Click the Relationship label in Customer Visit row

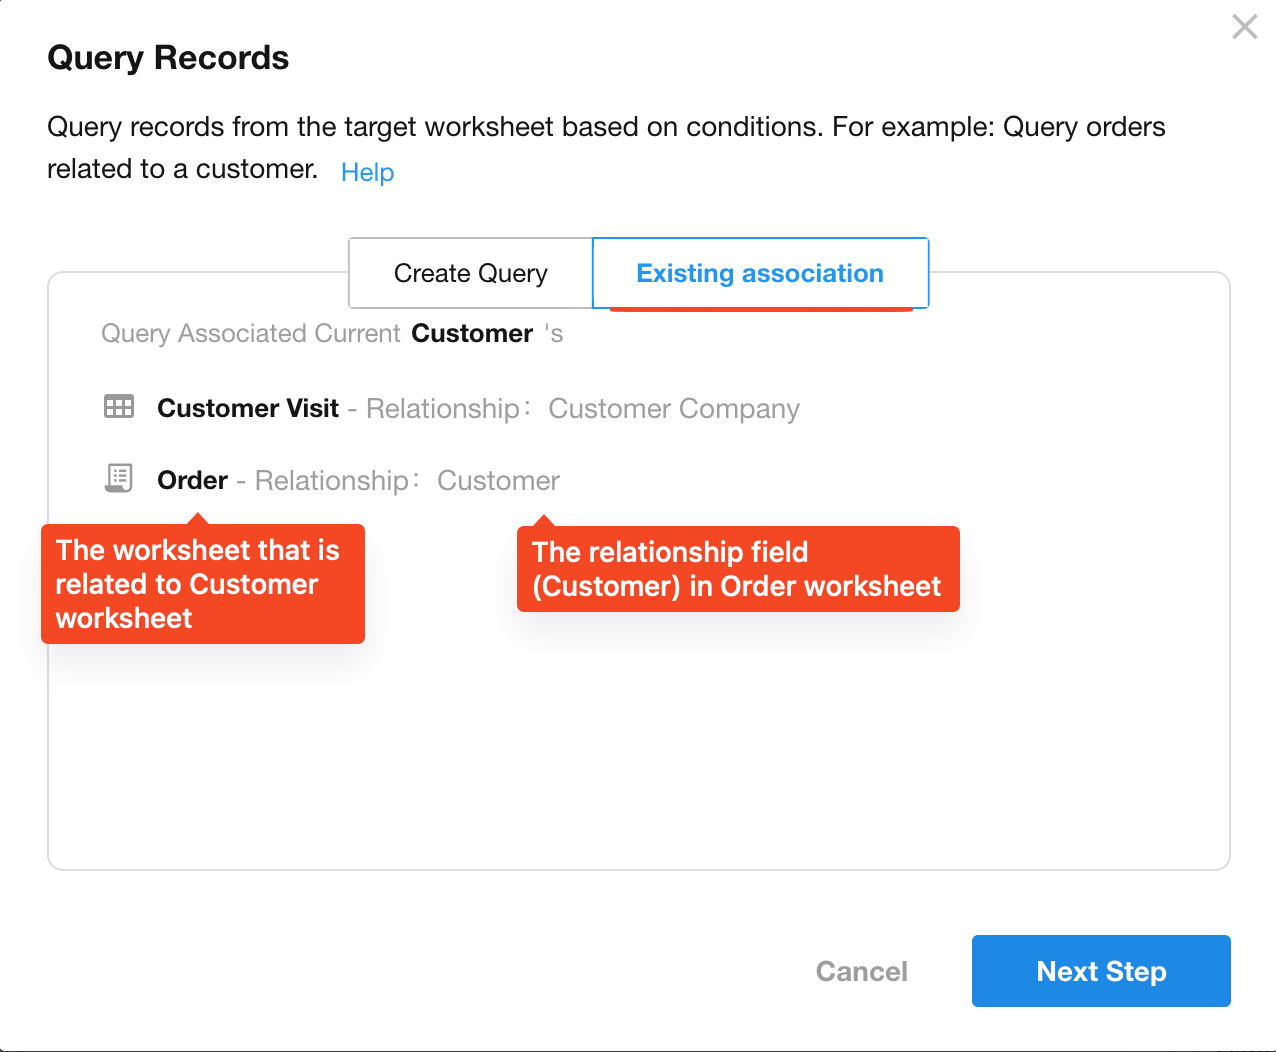(442, 408)
